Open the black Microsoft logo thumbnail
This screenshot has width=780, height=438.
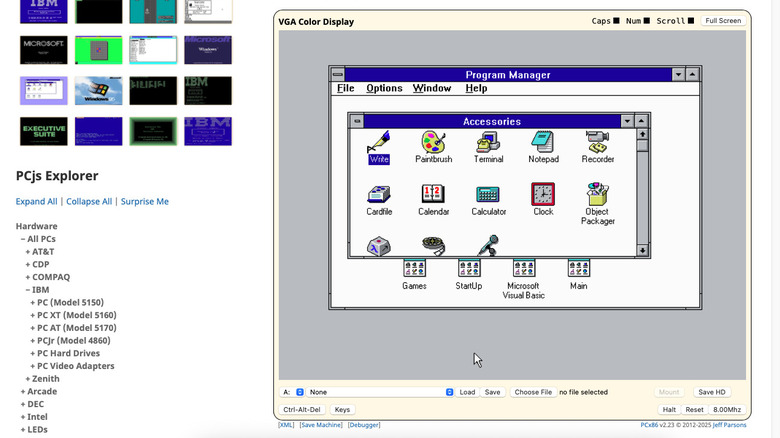pyautogui.click(x=44, y=50)
